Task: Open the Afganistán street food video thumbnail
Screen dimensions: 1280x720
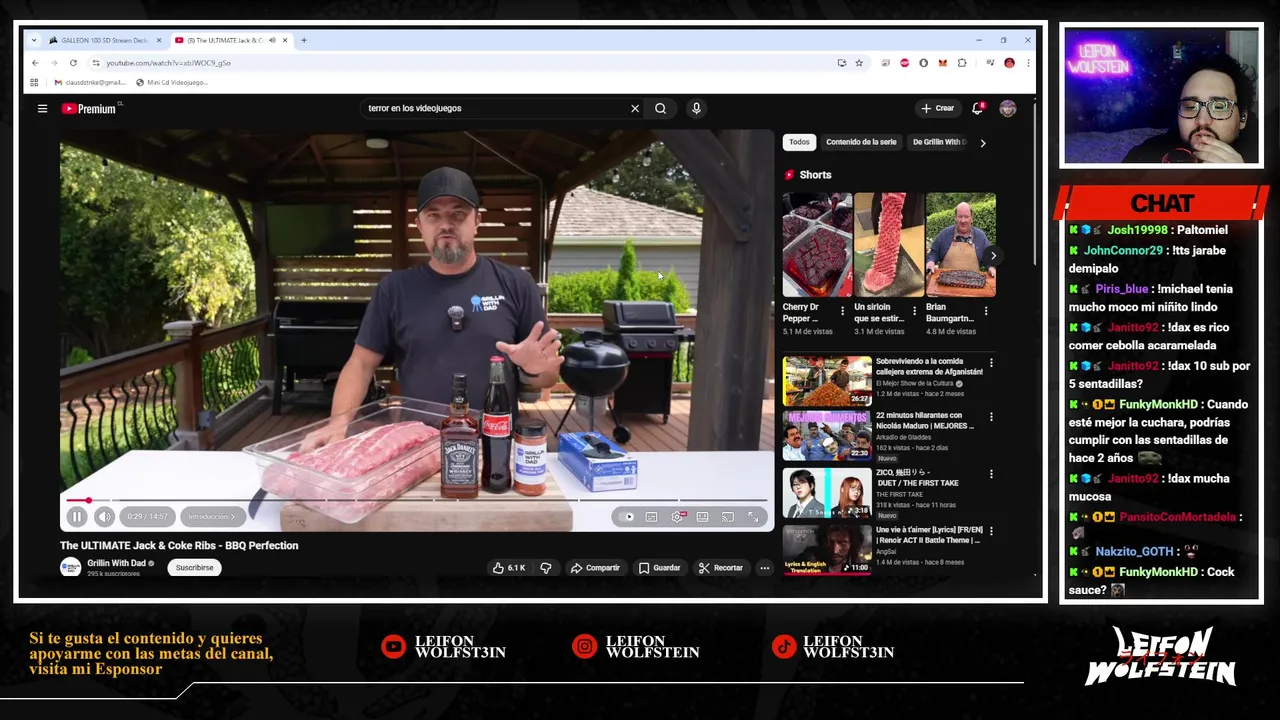Action: 827,380
